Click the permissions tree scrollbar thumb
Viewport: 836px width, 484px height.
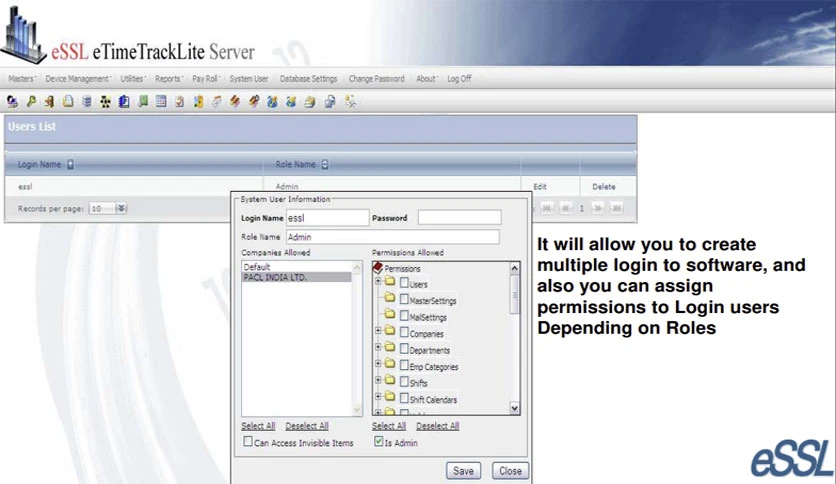tap(514, 294)
